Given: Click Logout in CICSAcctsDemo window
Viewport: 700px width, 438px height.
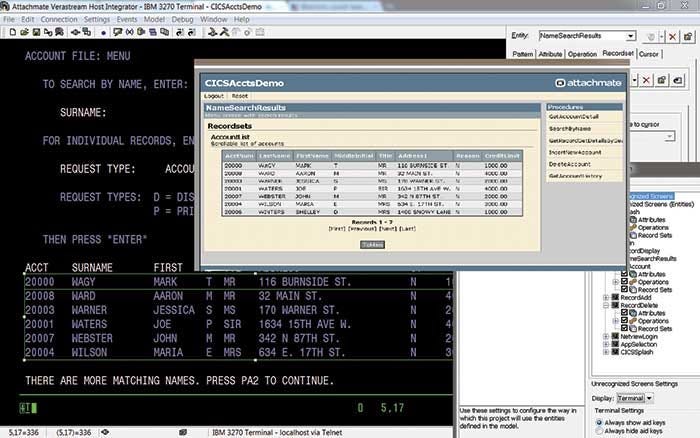Looking at the screenshot, I should (214, 96).
